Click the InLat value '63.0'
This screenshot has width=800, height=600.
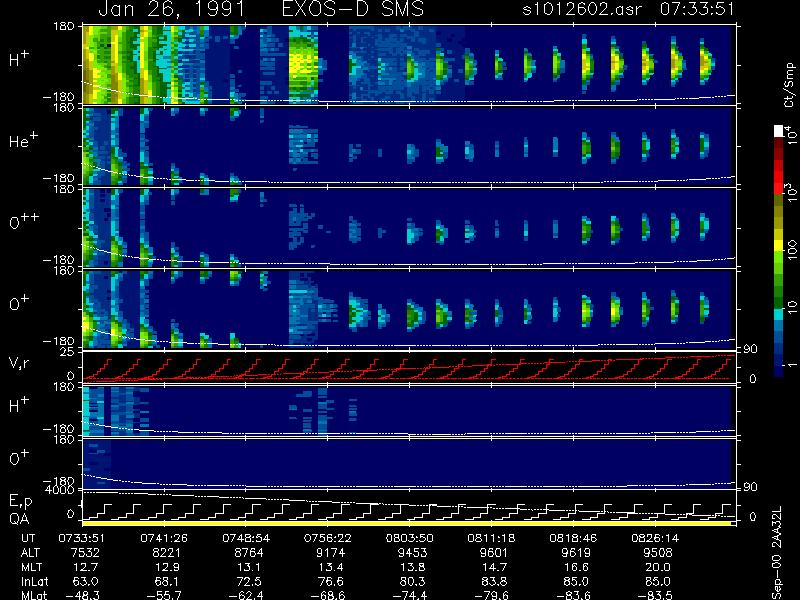(x=85, y=581)
